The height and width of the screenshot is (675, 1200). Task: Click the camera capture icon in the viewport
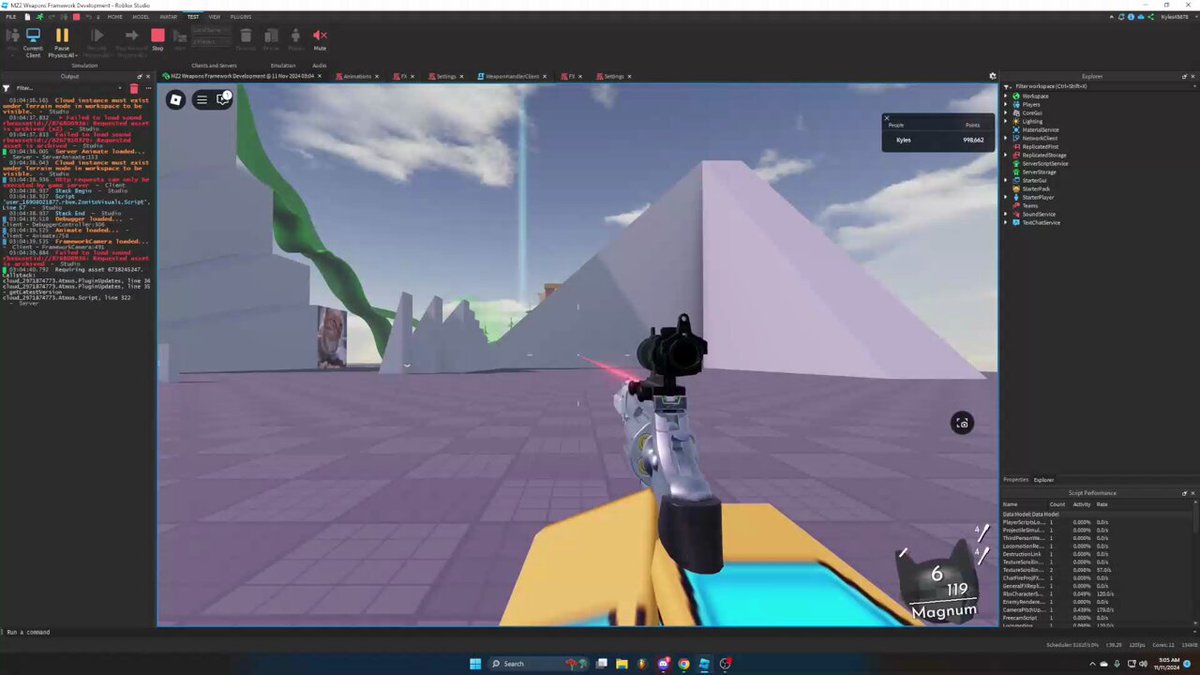pyautogui.click(x=961, y=423)
